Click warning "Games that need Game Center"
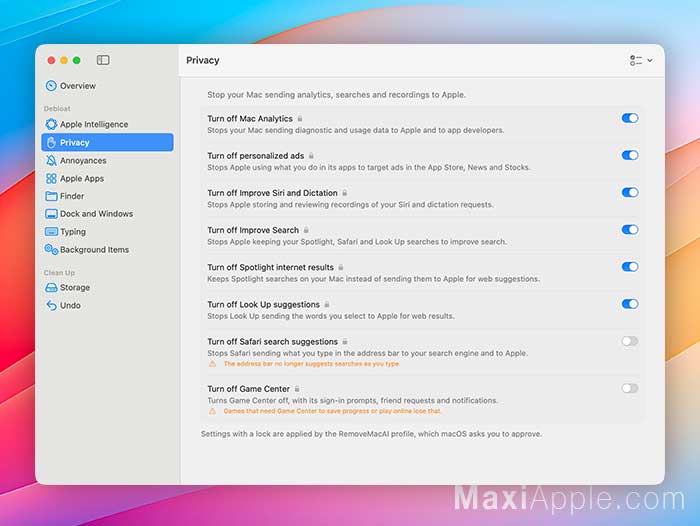 333,411
